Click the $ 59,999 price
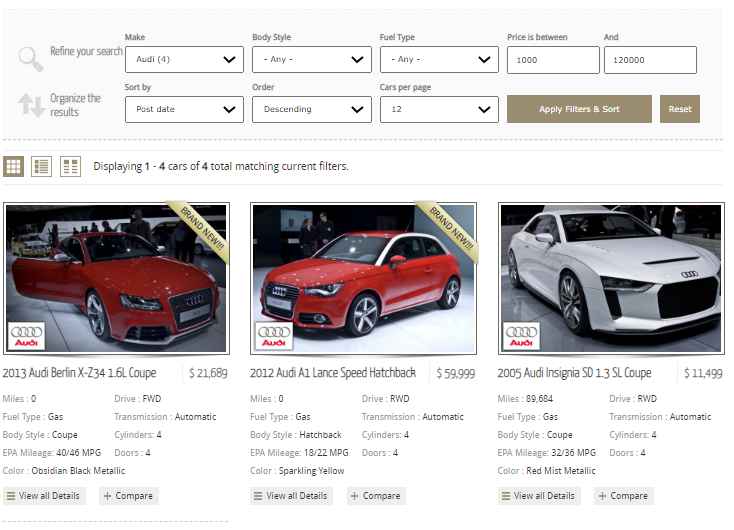The image size is (734, 530). click(455, 373)
